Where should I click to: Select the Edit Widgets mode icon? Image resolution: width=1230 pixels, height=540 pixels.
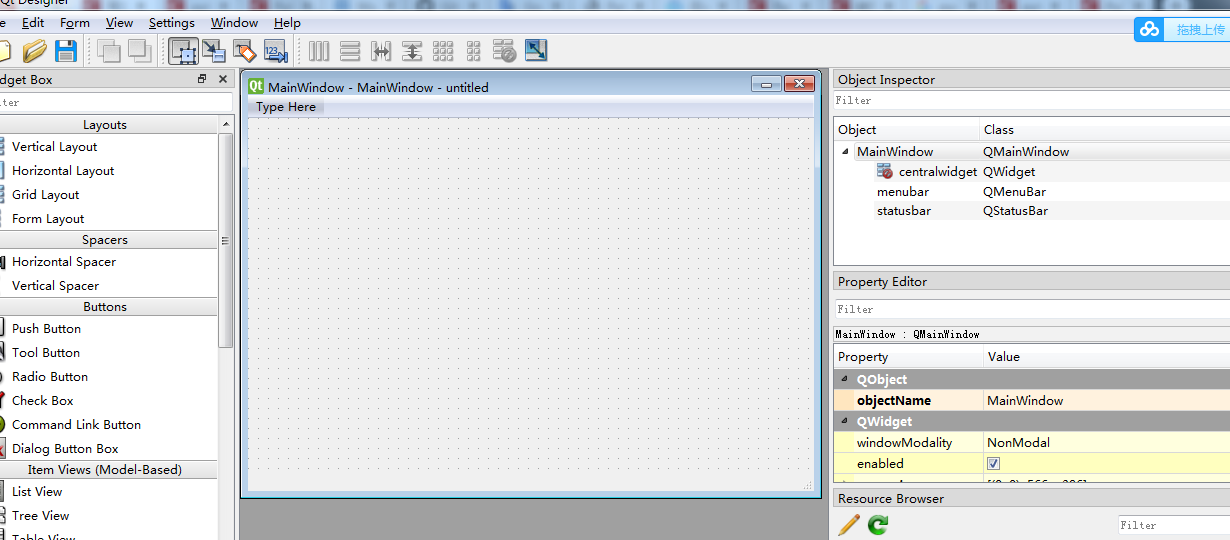point(183,51)
